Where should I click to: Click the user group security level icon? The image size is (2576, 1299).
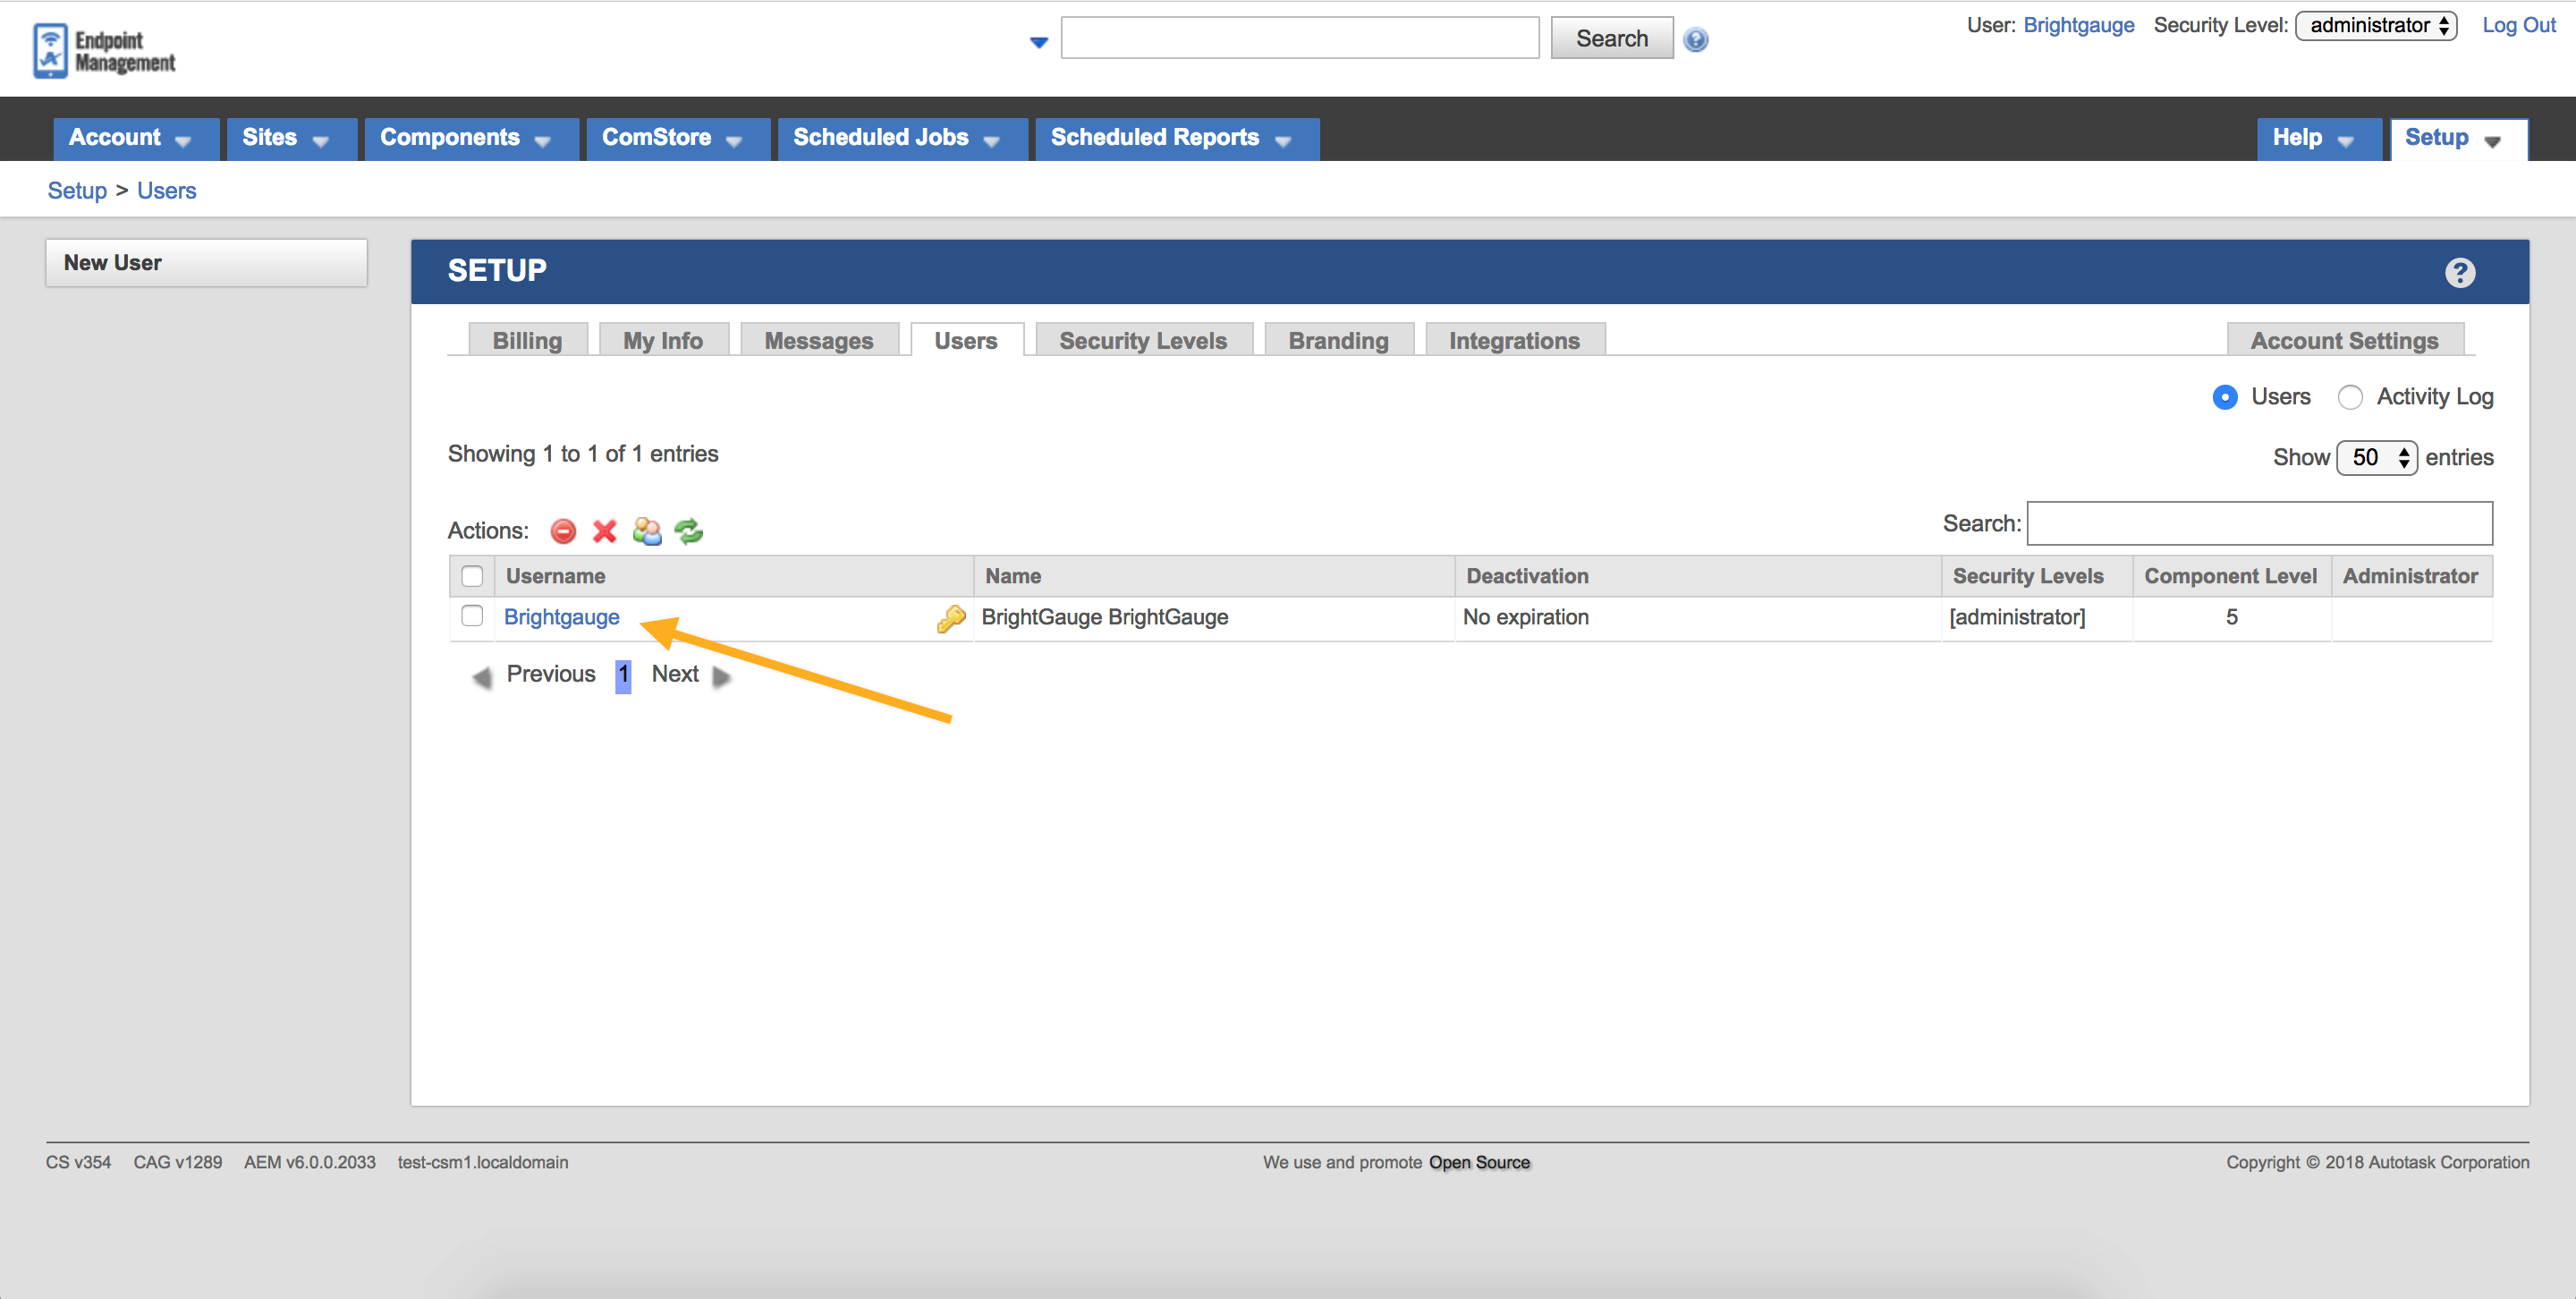647,531
